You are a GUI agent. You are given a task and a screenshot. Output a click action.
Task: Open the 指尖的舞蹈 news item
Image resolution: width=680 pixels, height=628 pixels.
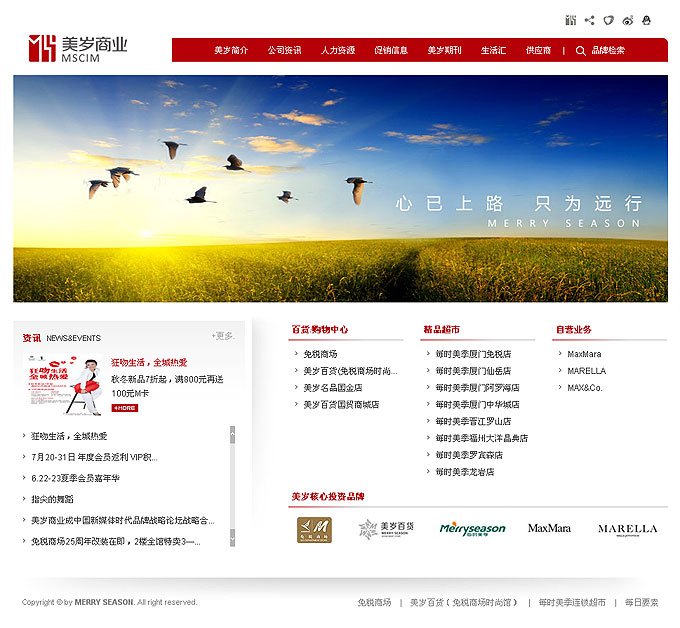coord(52,499)
